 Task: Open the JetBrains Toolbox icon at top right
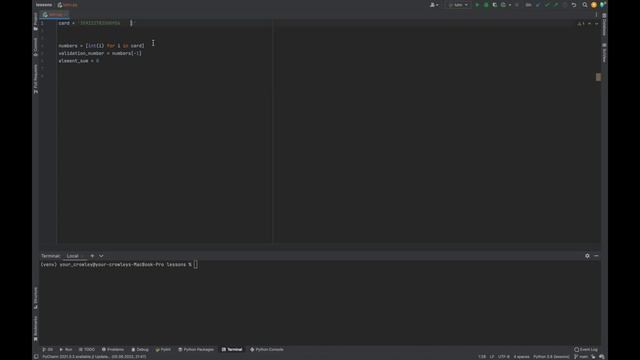(602, 5)
